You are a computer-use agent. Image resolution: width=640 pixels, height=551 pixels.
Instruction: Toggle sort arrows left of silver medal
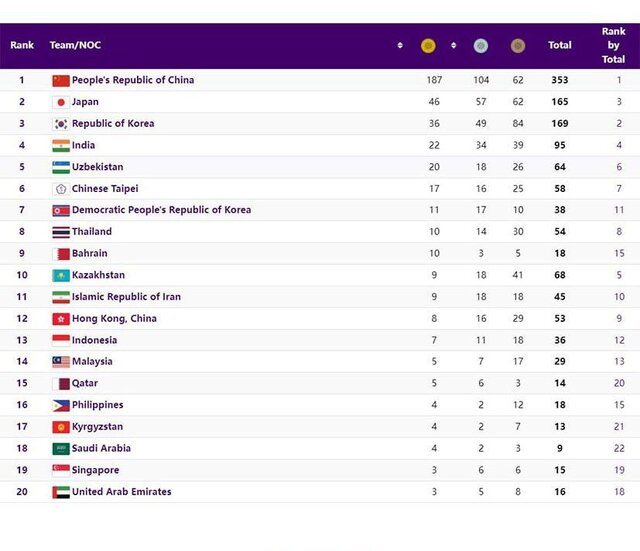453,45
